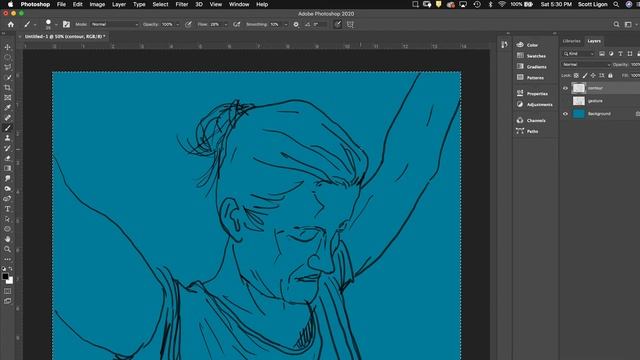Open the Edit Toolbar three-dots menu
The image size is (640, 360).
coord(7,259)
